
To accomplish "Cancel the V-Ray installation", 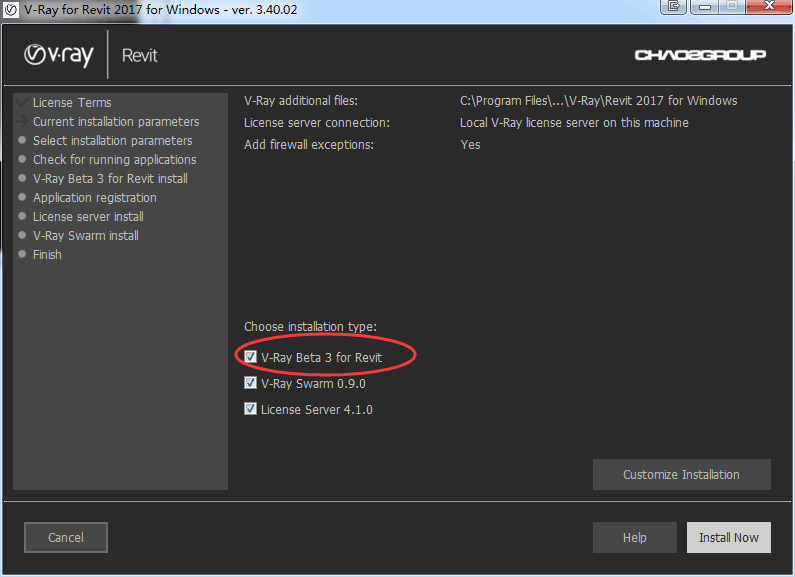I will [x=66, y=538].
